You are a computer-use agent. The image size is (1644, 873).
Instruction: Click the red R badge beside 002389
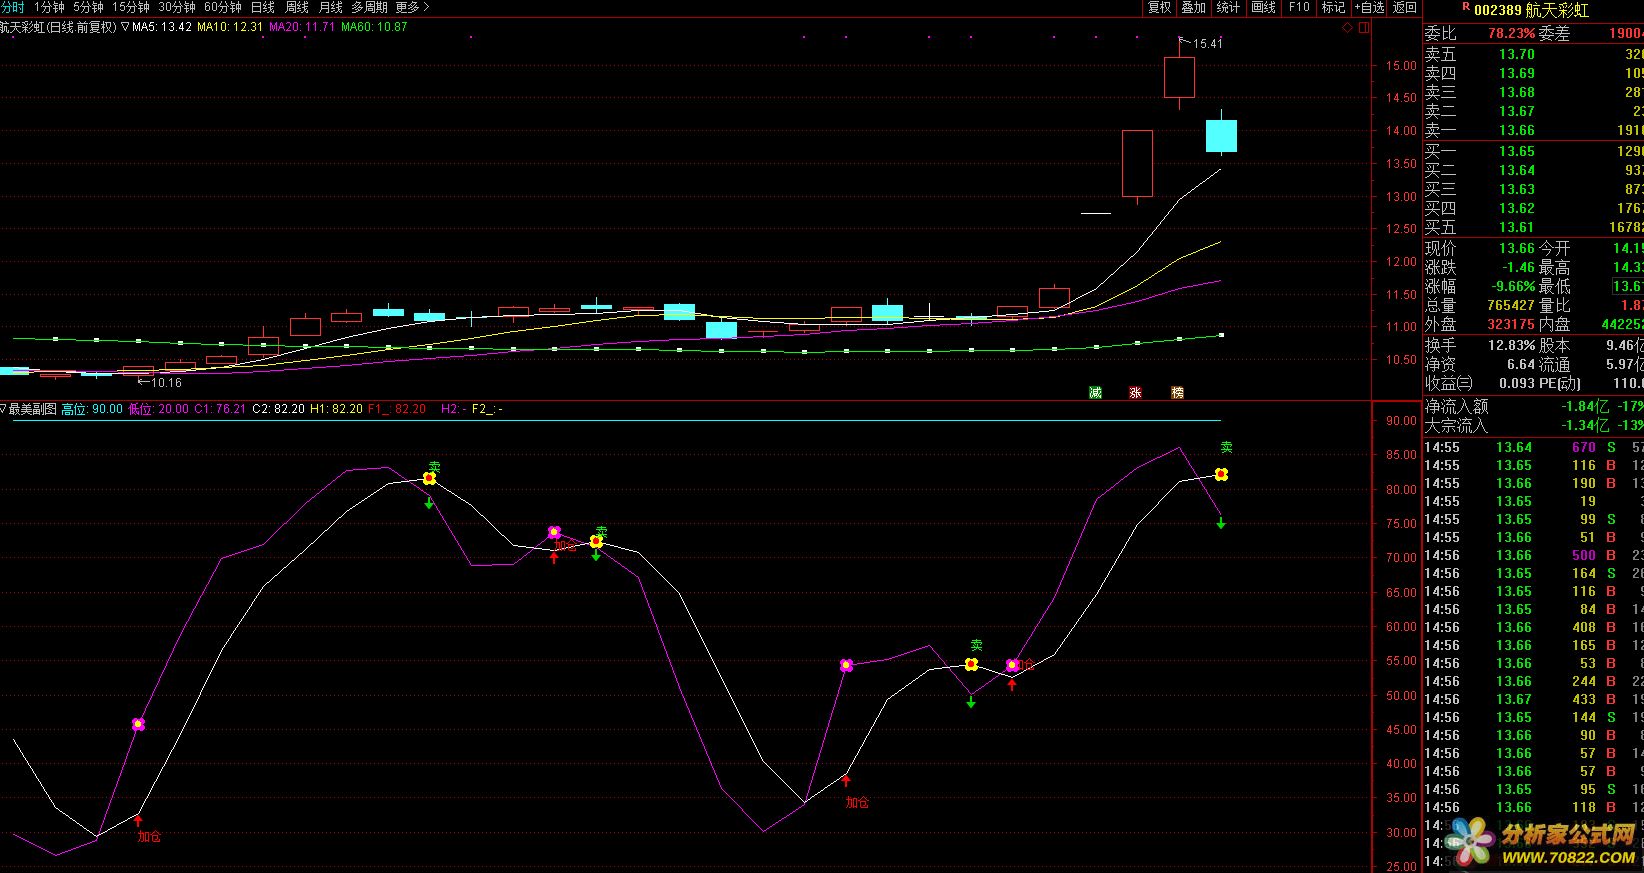(1465, 7)
